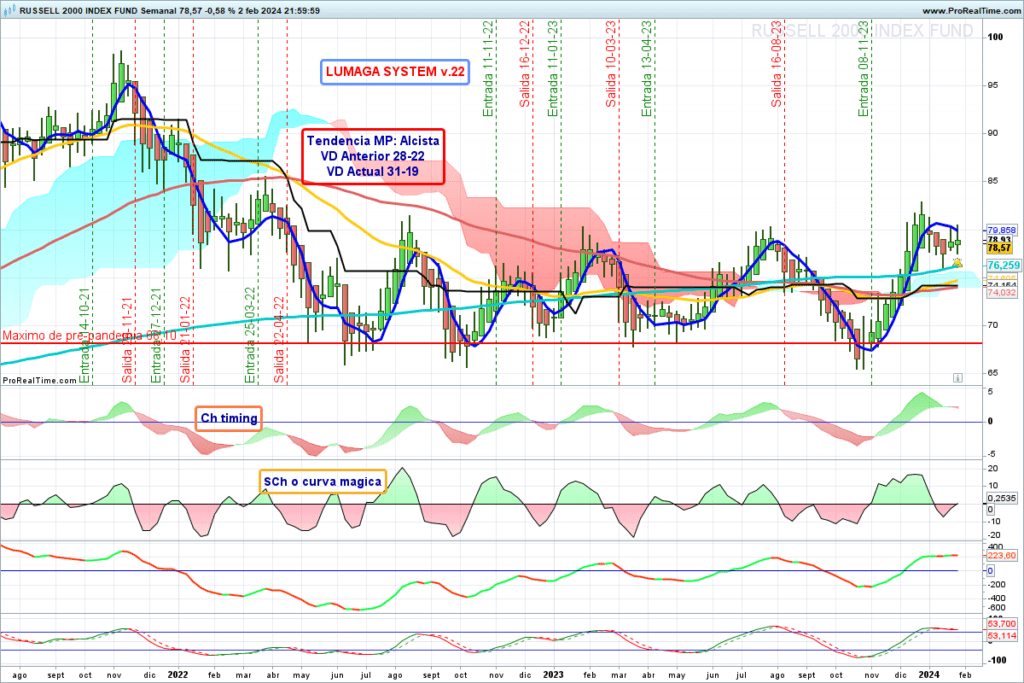Click the Entrada 11-01-23 marker label
The height and width of the screenshot is (683, 1024).
coord(553,69)
